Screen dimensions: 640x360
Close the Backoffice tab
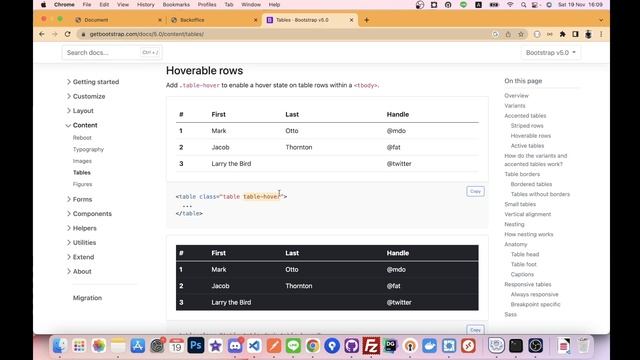(256, 20)
